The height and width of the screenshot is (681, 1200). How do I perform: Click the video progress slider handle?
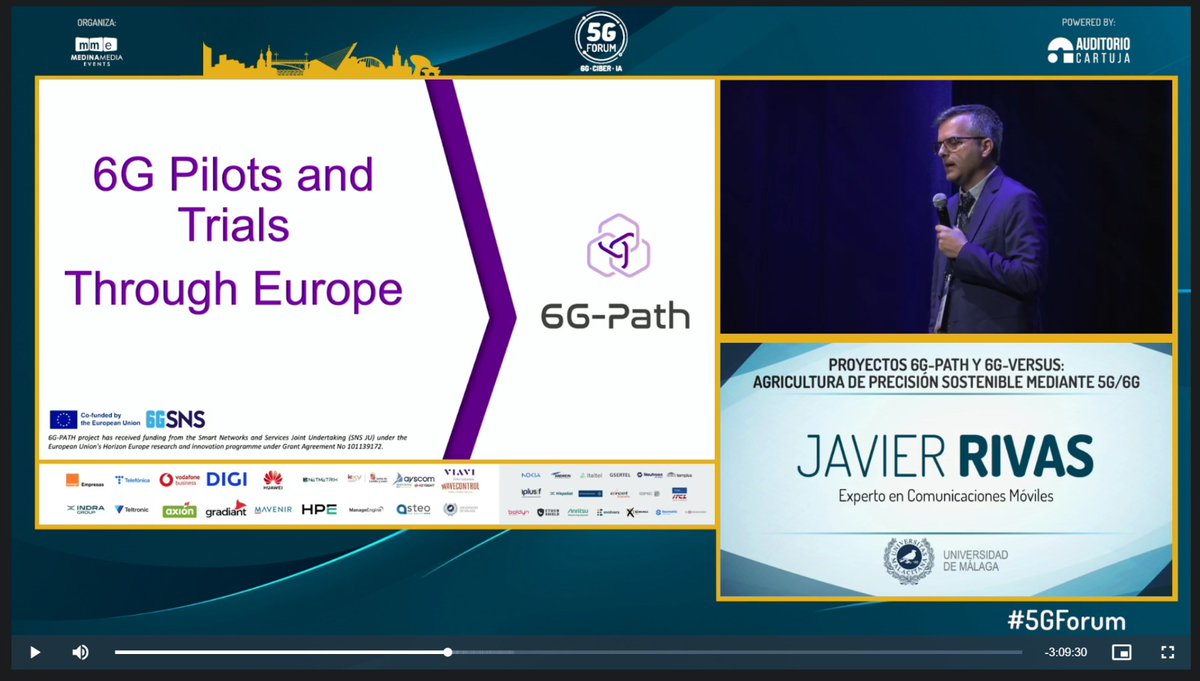pyautogui.click(x=448, y=652)
